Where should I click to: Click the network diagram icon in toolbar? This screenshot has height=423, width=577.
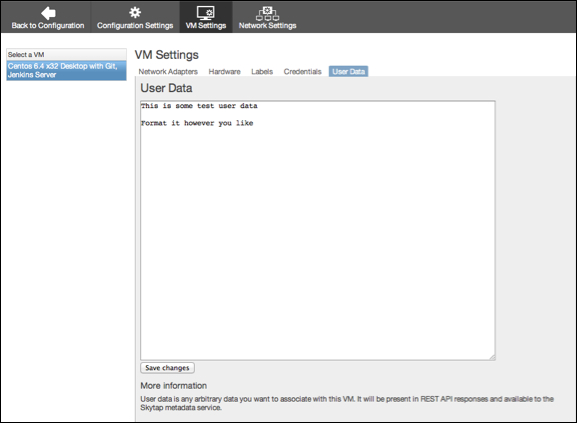[268, 13]
